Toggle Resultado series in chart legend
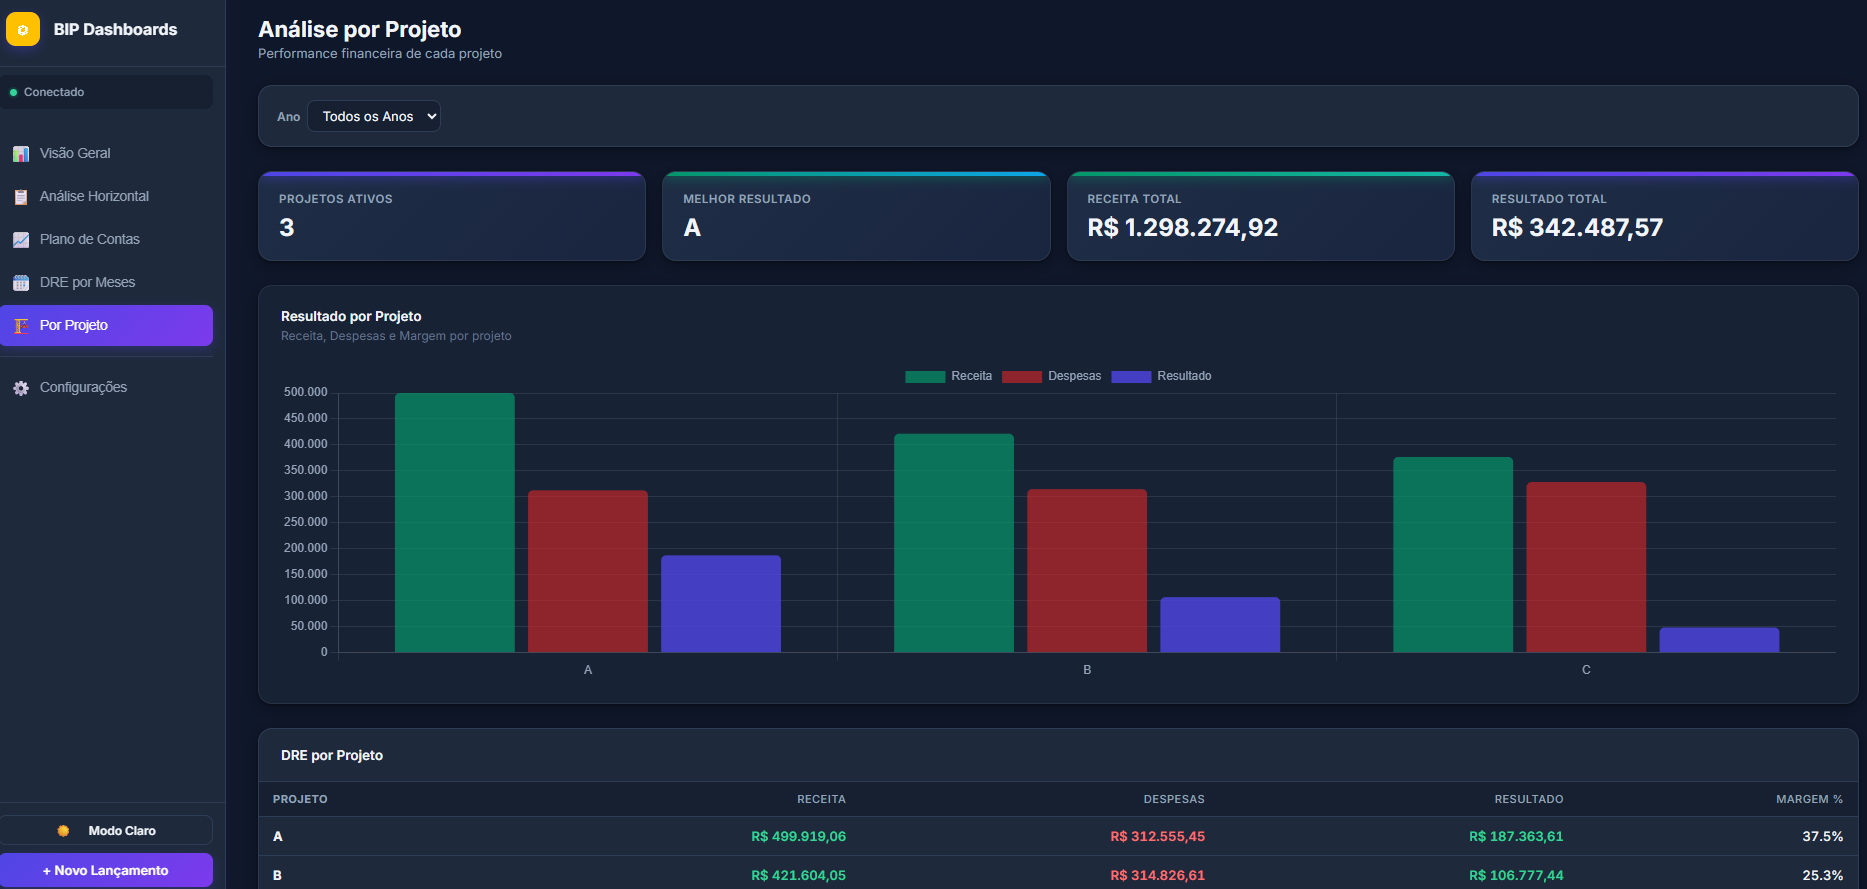Screen dimensions: 1867x889 click(1161, 376)
